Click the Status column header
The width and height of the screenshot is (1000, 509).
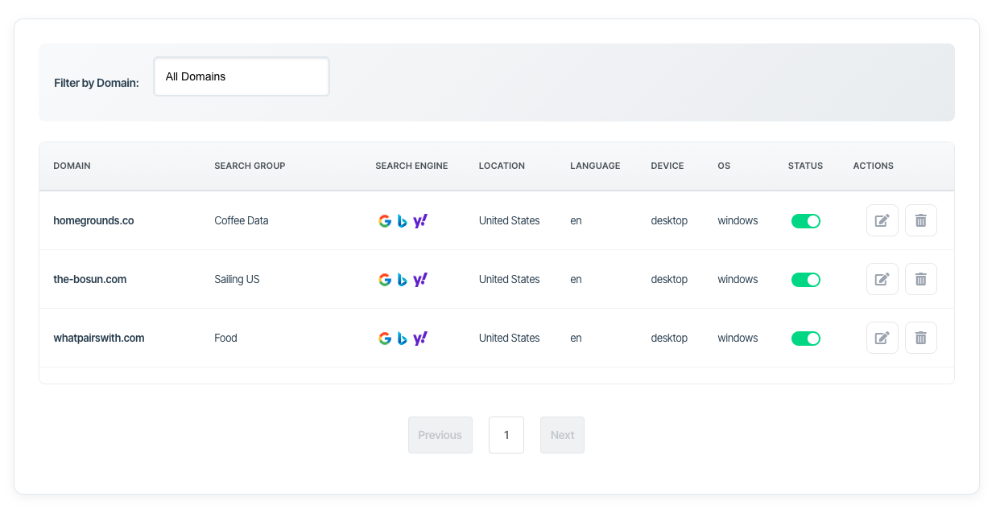(x=805, y=166)
